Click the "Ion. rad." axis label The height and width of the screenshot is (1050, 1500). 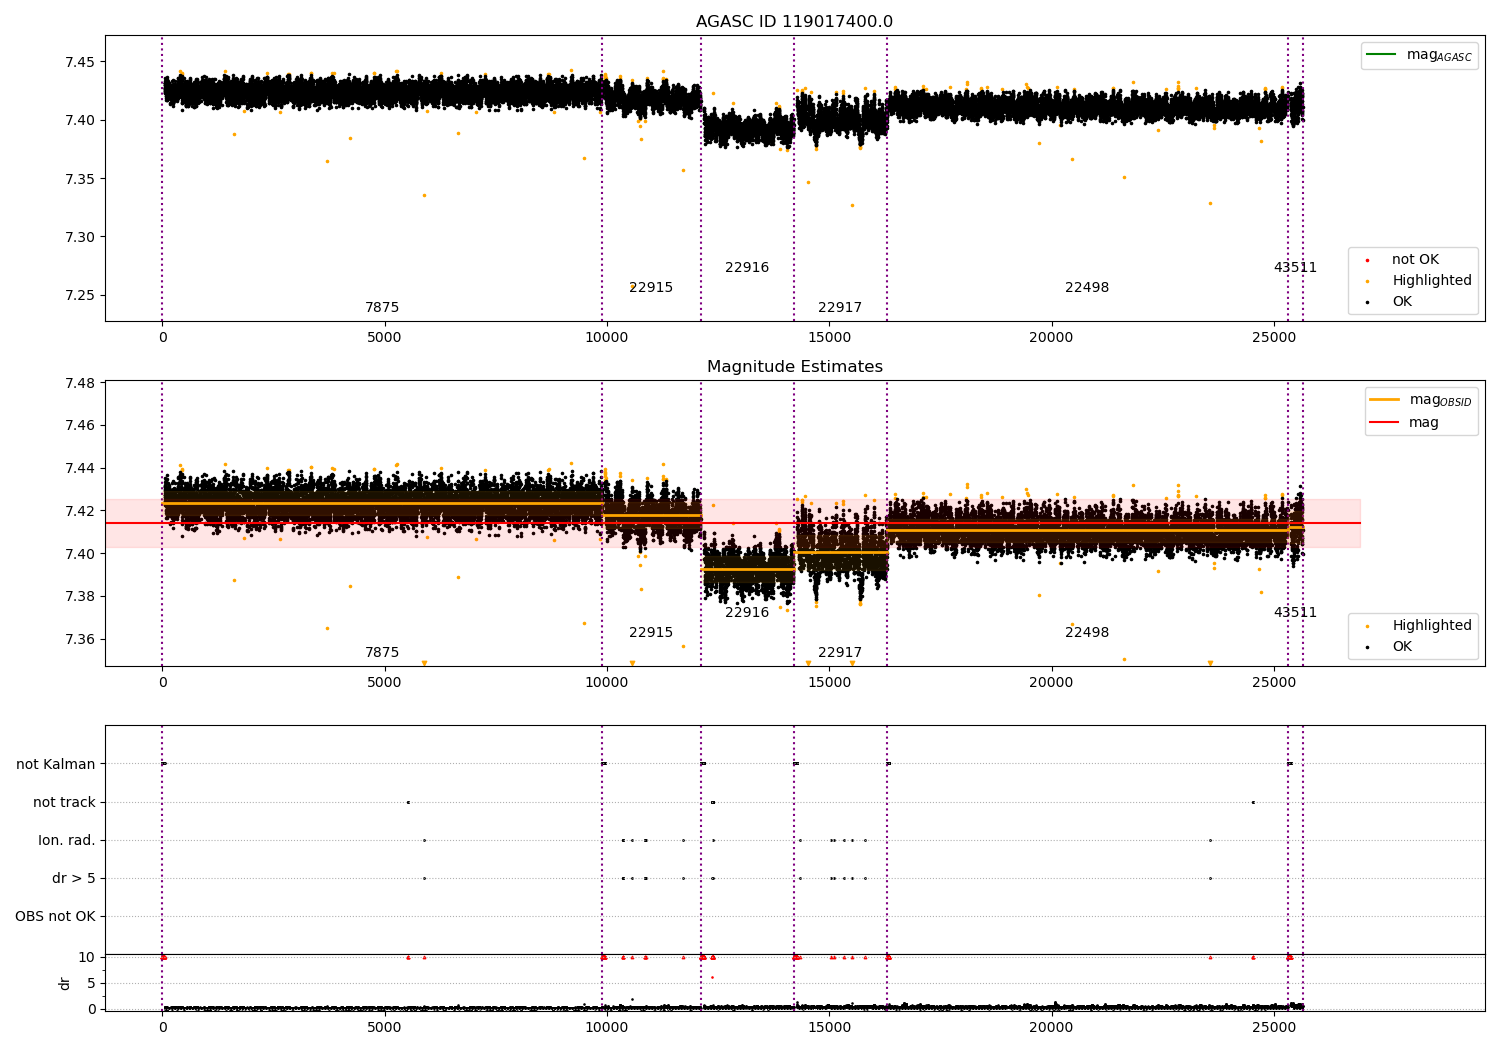coord(67,841)
